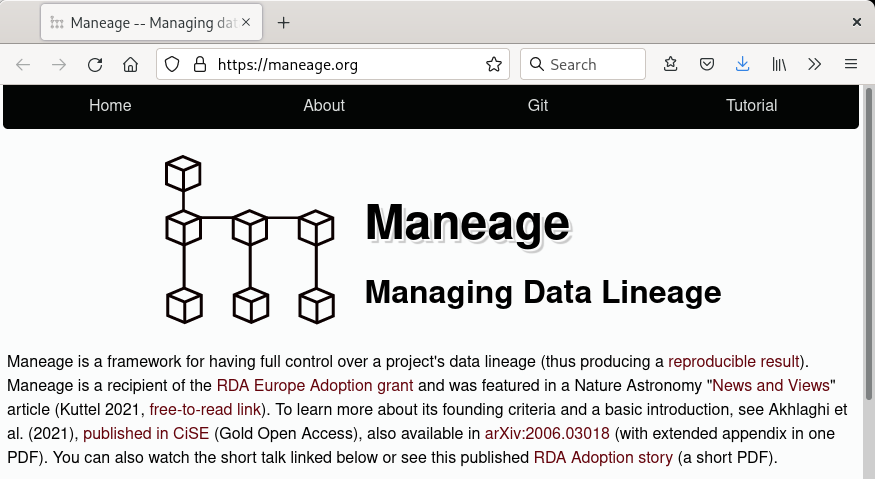Open the Library bookmarks and history icon
Image resolution: width=875 pixels, height=479 pixels.
[779, 64]
